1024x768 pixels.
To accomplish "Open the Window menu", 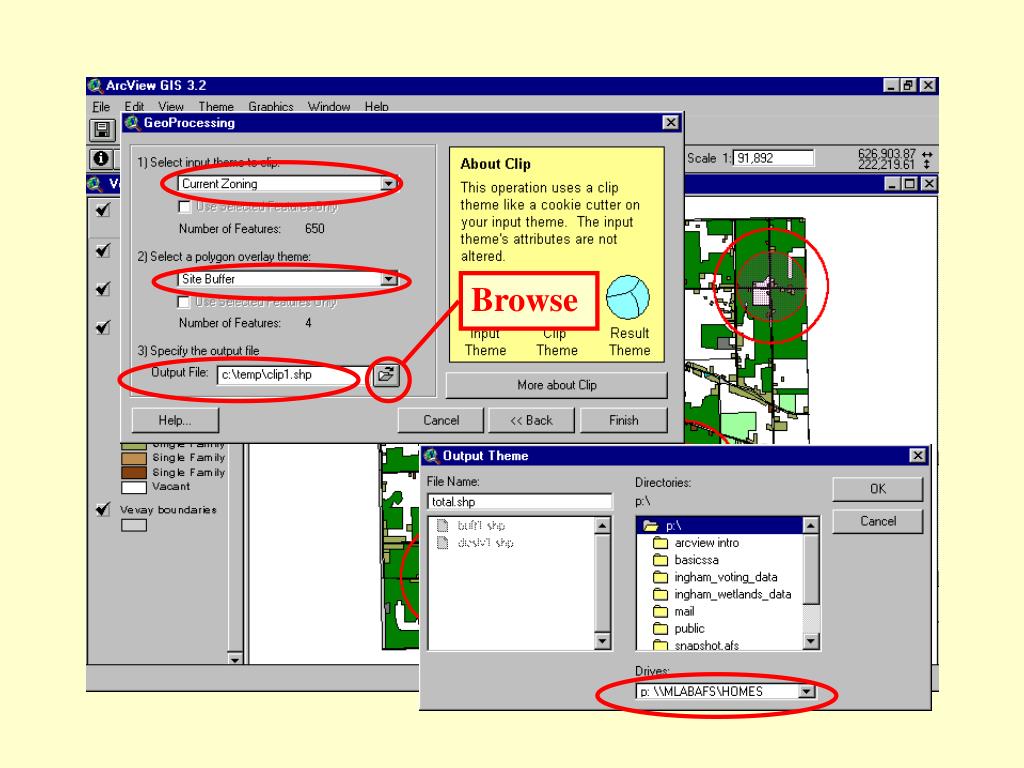I will tap(328, 106).
